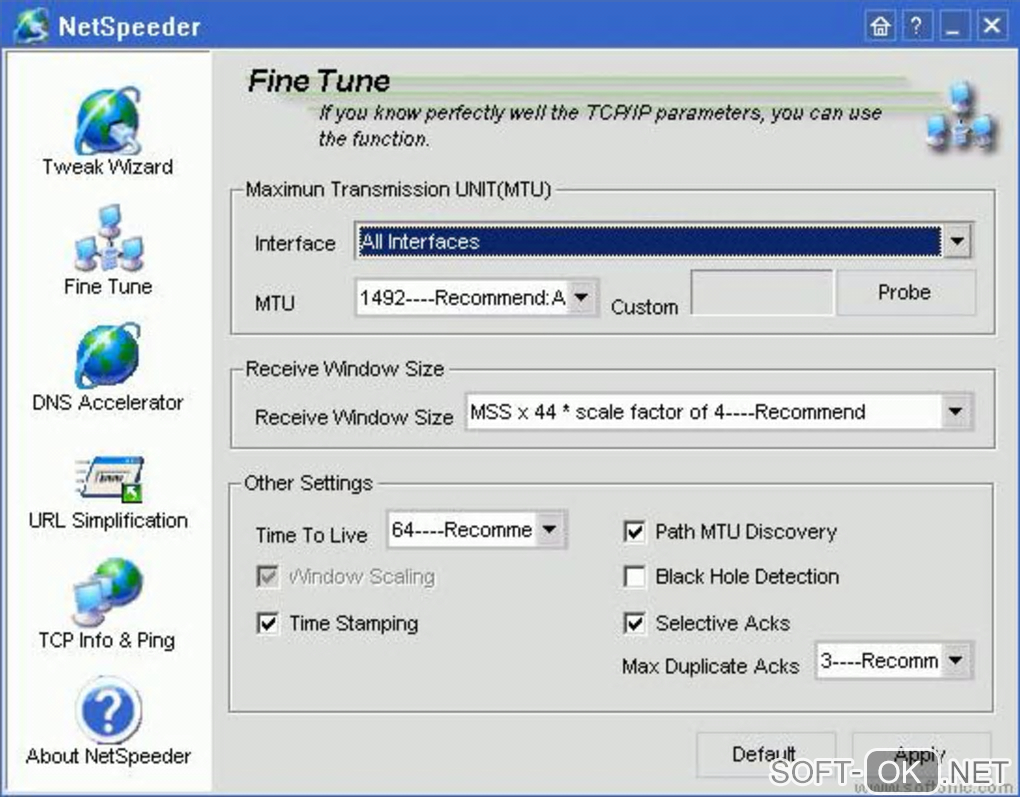Close the NetSpeeder window
1020x797 pixels.
click(991, 27)
